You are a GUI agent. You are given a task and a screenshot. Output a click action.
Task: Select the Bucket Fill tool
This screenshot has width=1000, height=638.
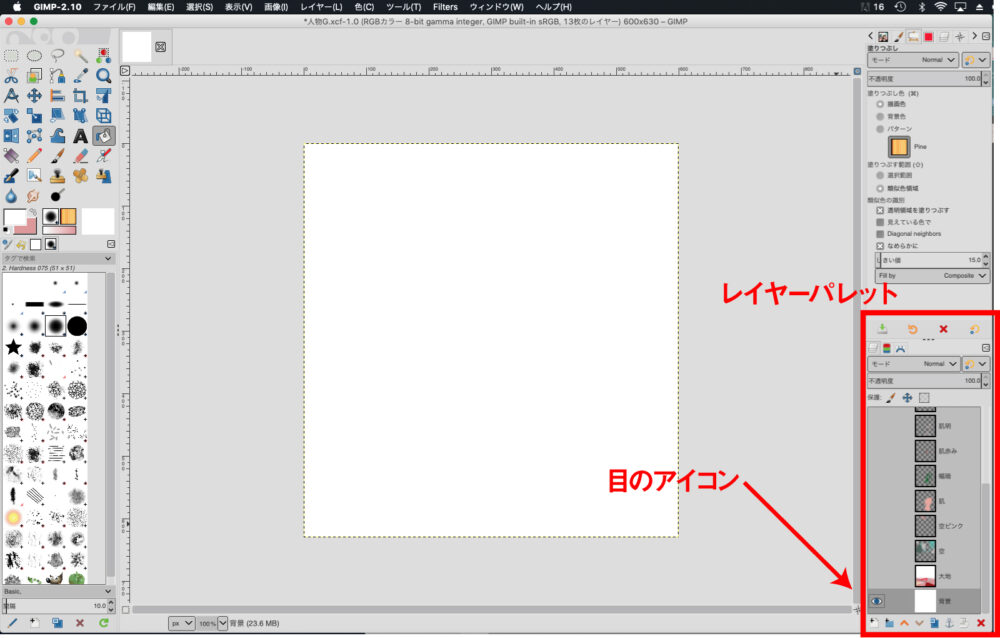[x=103, y=135]
